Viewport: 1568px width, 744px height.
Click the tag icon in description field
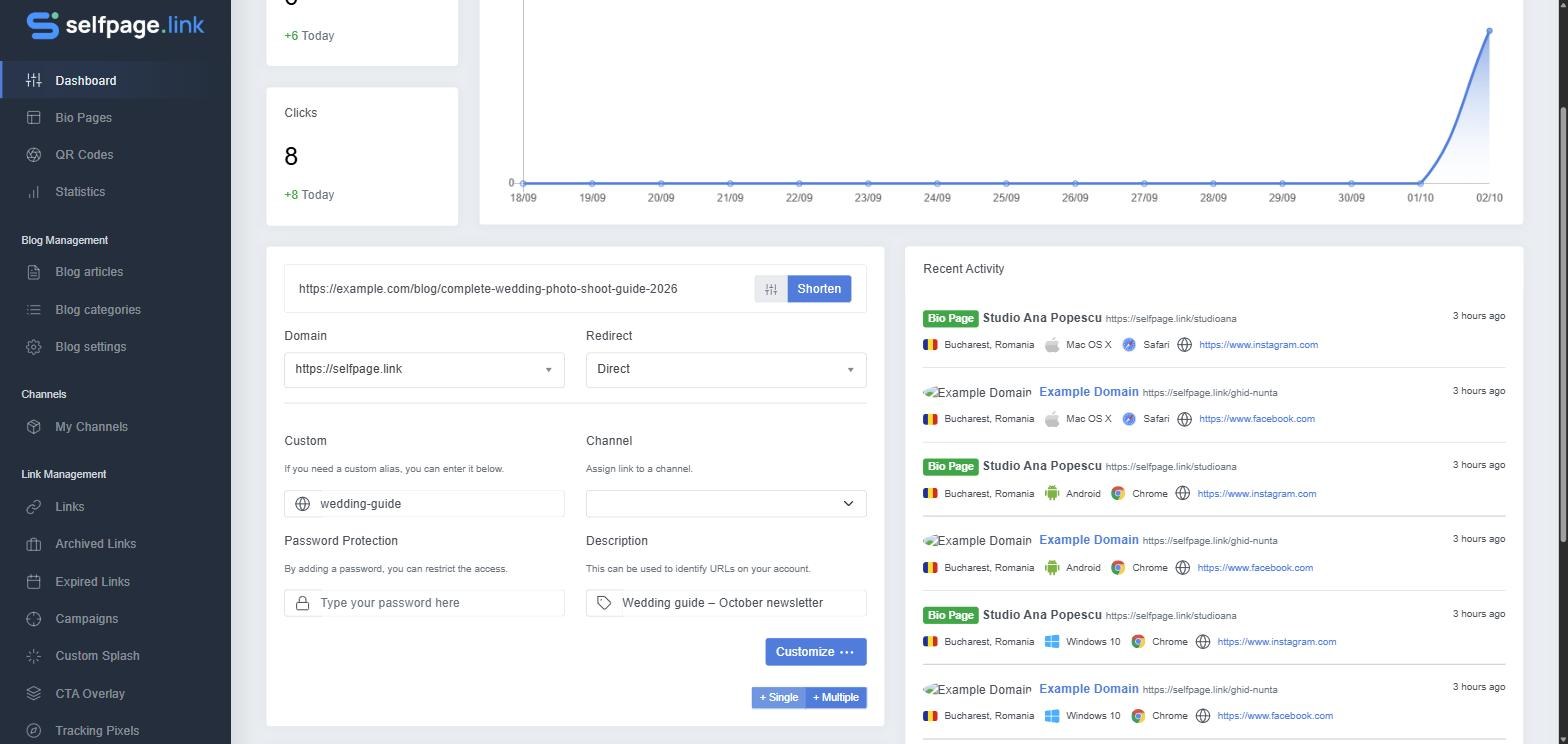(x=604, y=603)
